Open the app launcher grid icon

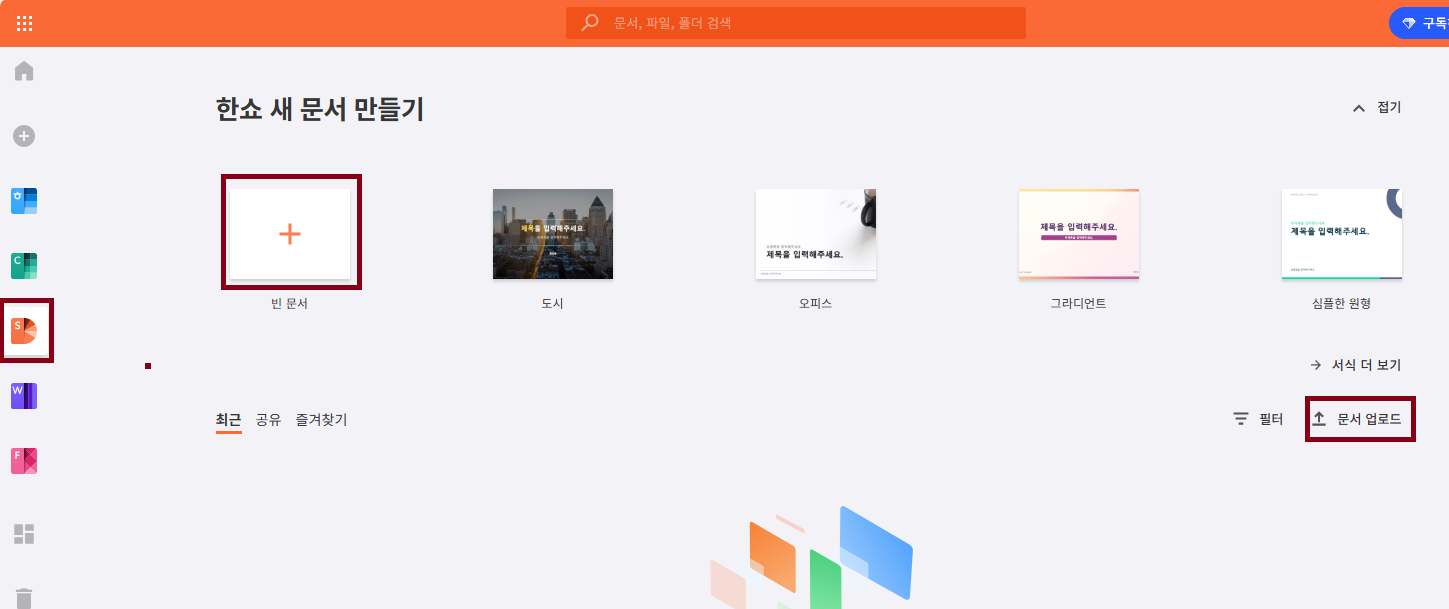(25, 22)
